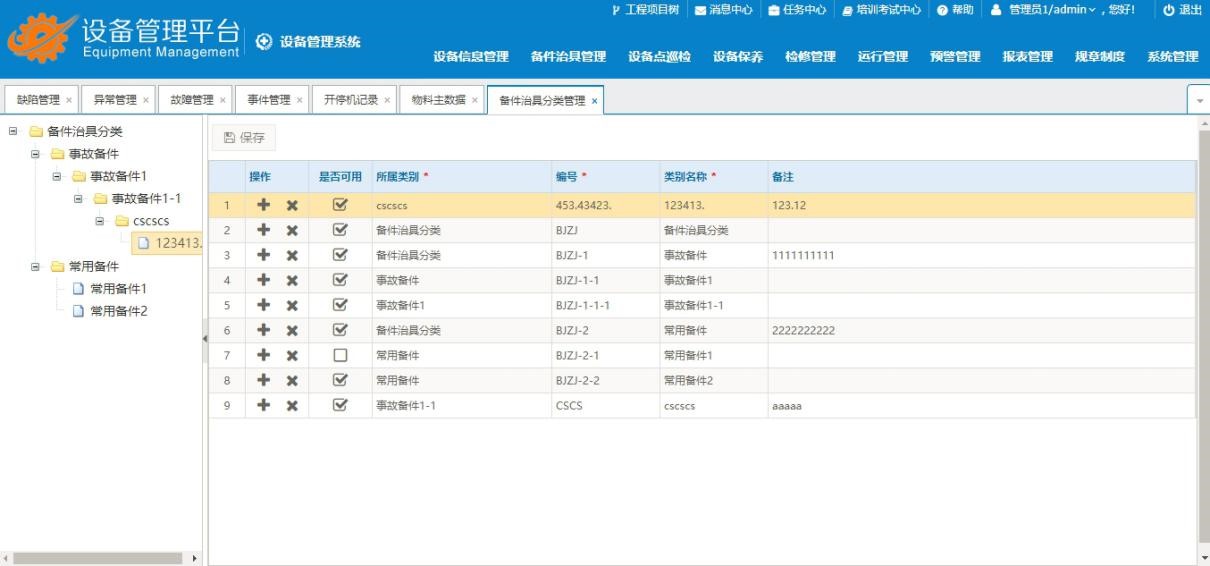The image size is (1210, 566).
Task: Toggle the availability checkbox for row 9 CSCS
Action: click(x=340, y=405)
